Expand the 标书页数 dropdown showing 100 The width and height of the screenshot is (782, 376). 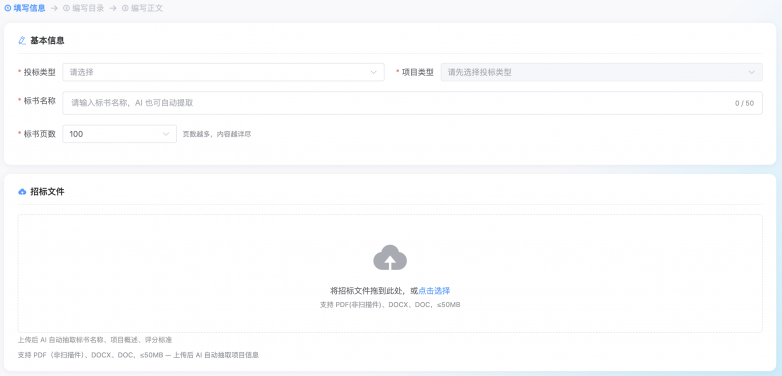[120, 134]
